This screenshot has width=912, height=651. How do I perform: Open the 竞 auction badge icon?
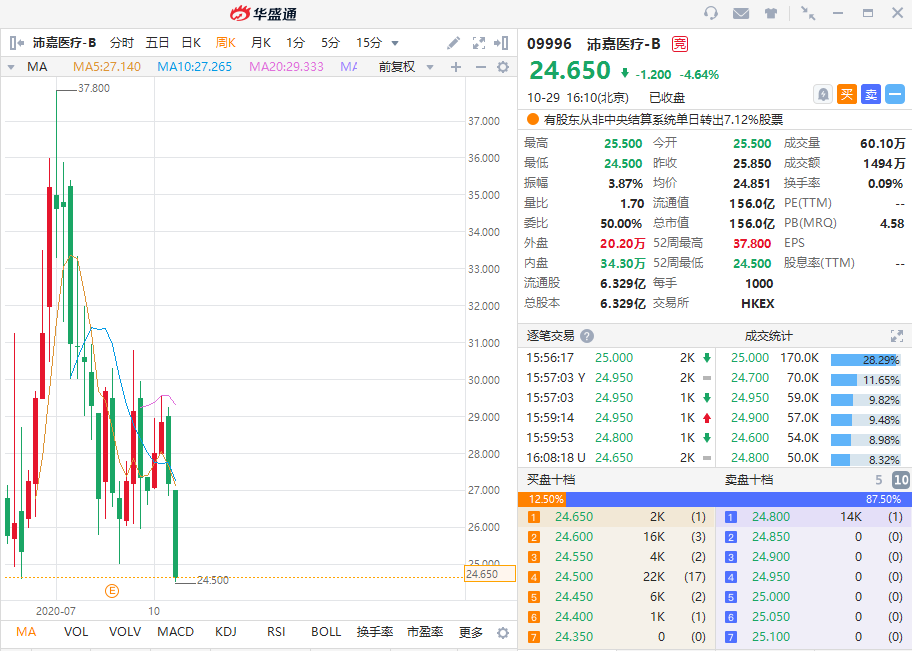[679, 44]
